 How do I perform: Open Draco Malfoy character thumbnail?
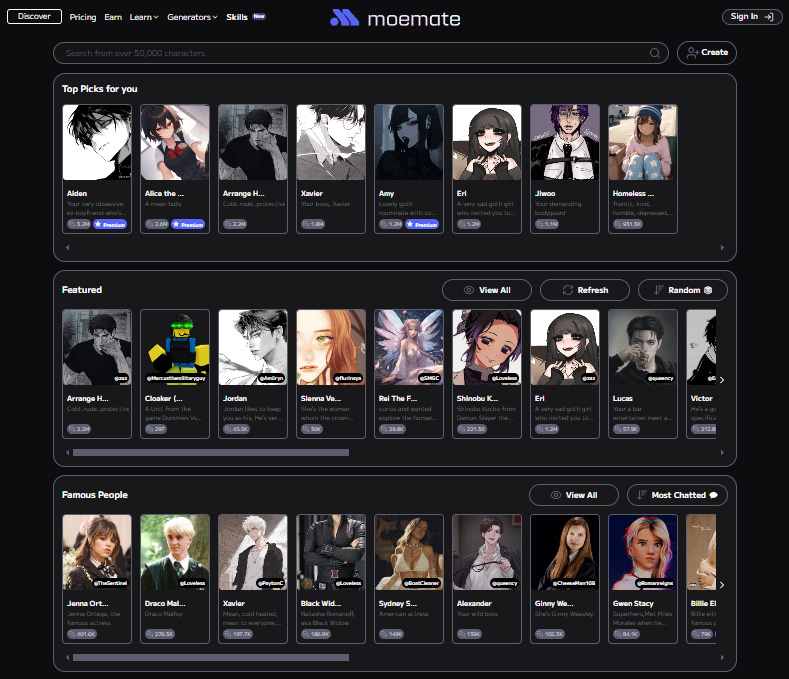(175, 552)
